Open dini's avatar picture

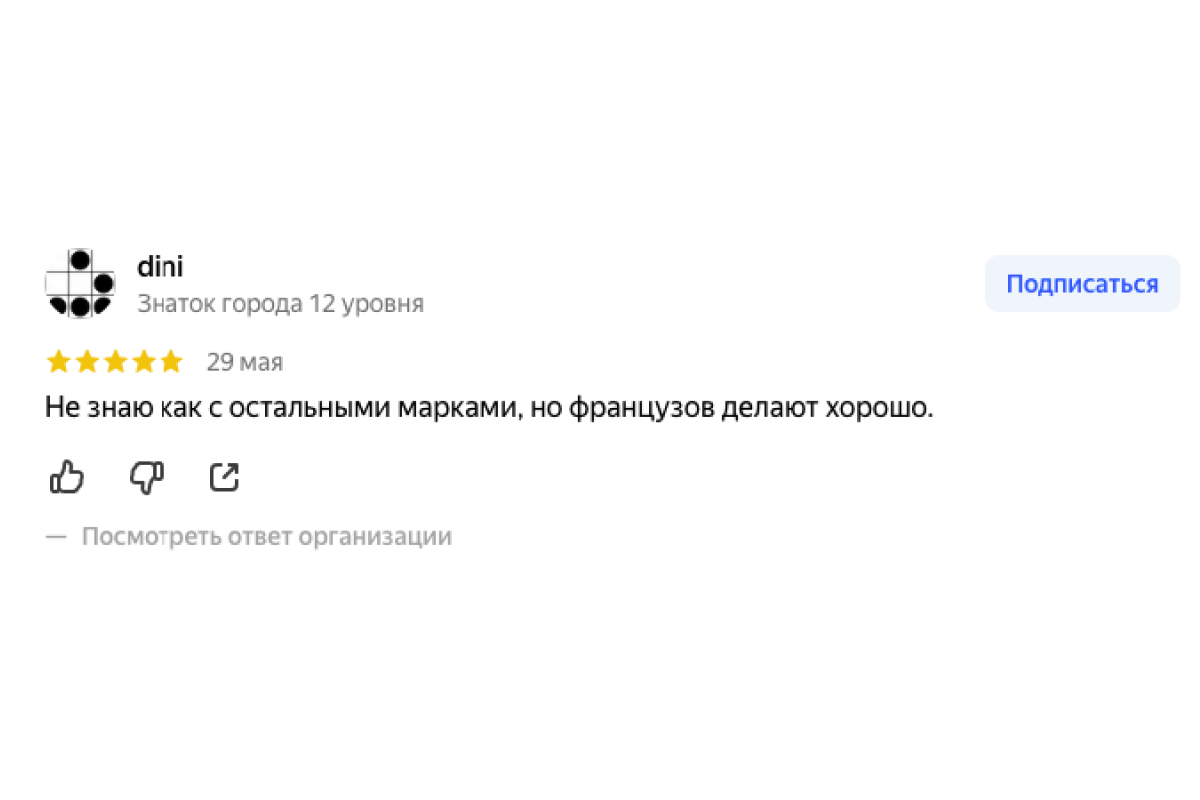coord(80,283)
